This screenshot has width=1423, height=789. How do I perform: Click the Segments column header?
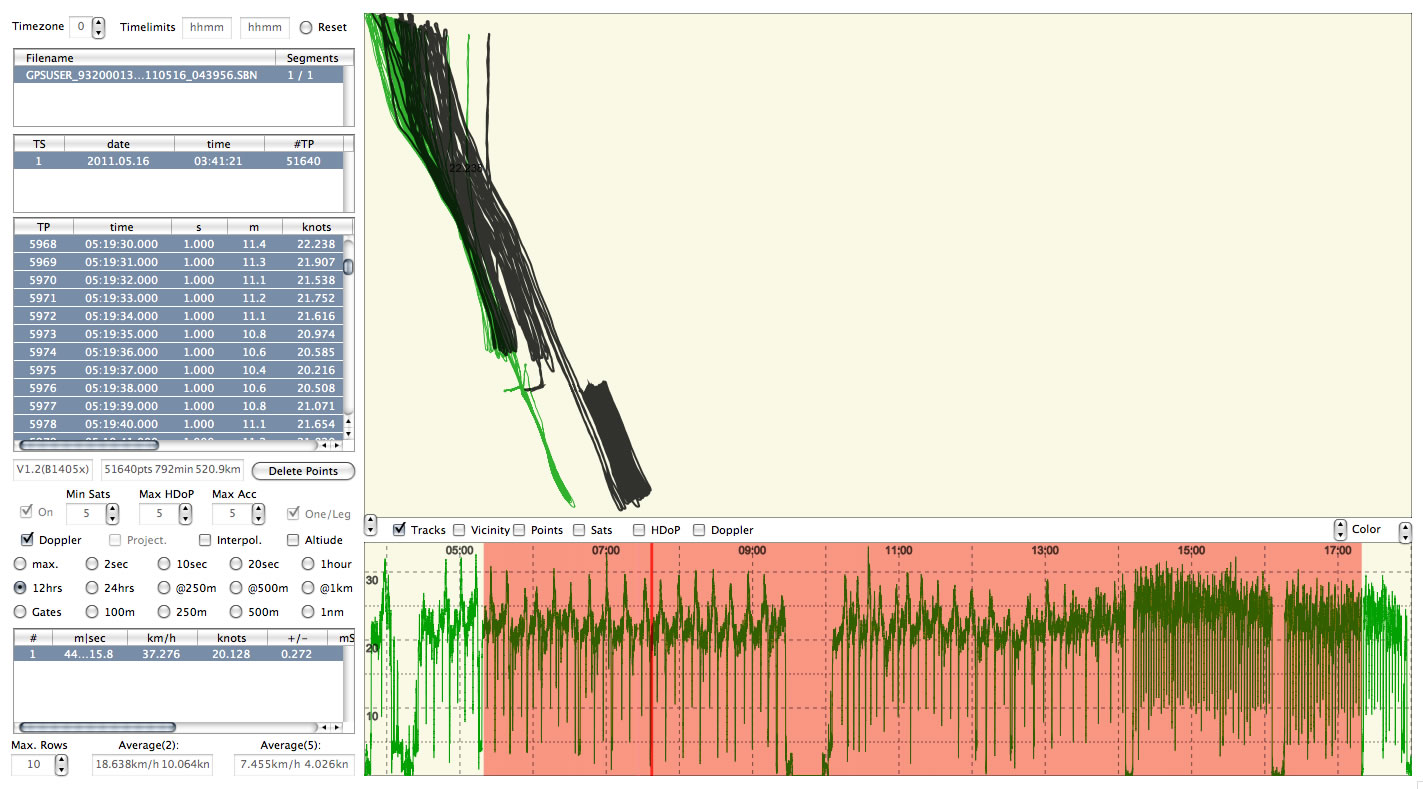pos(312,58)
